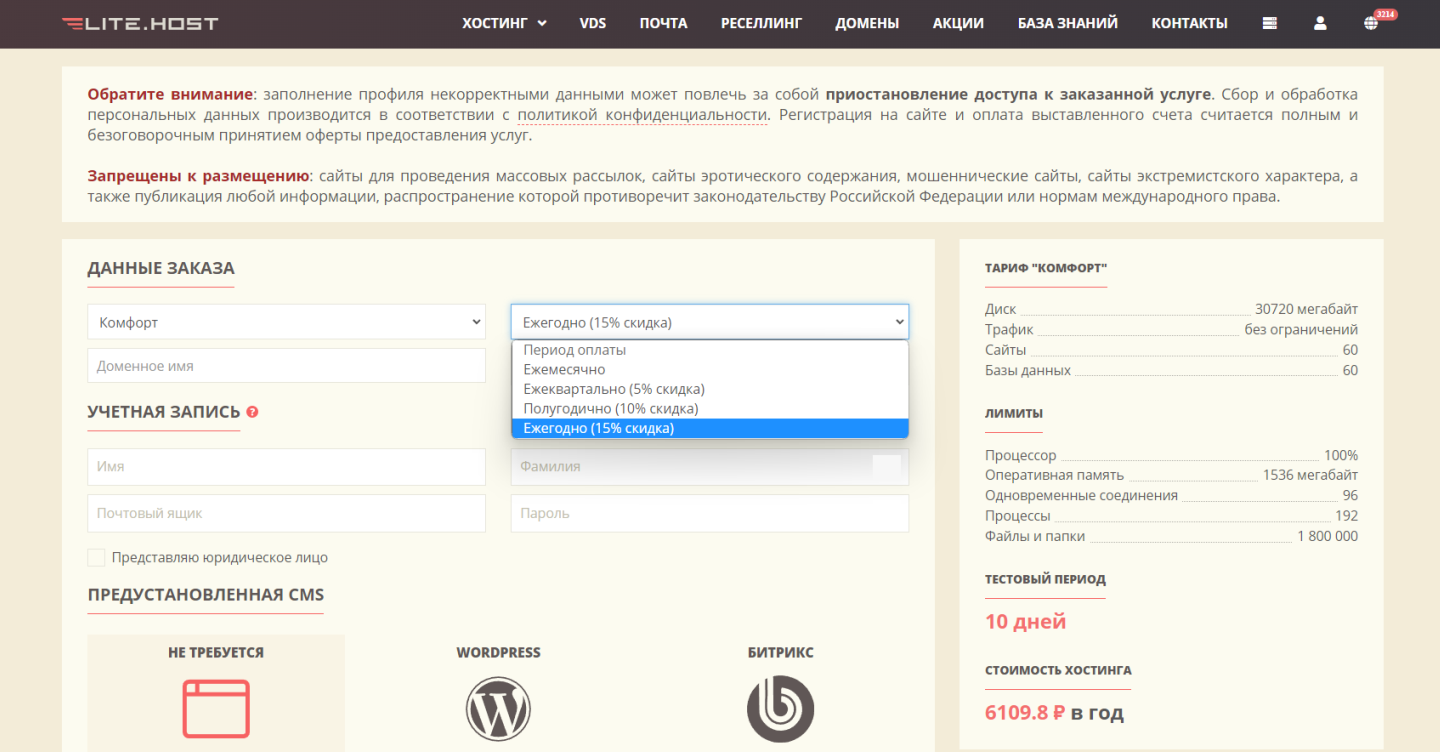
Task: Choose the Период оплаты option
Action: click(x=710, y=350)
